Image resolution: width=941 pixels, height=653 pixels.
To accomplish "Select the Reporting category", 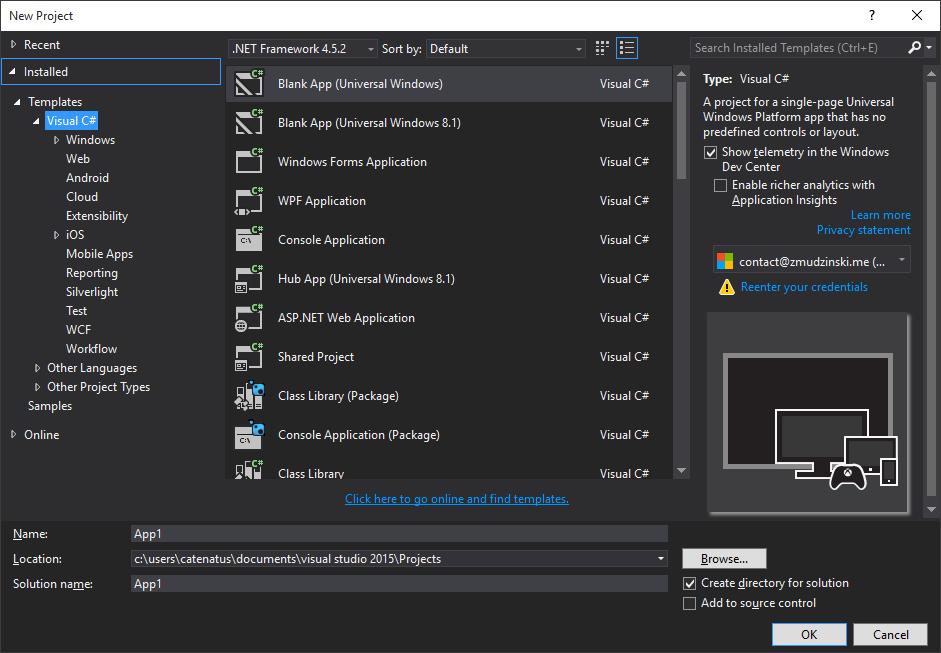I will click(x=92, y=273).
